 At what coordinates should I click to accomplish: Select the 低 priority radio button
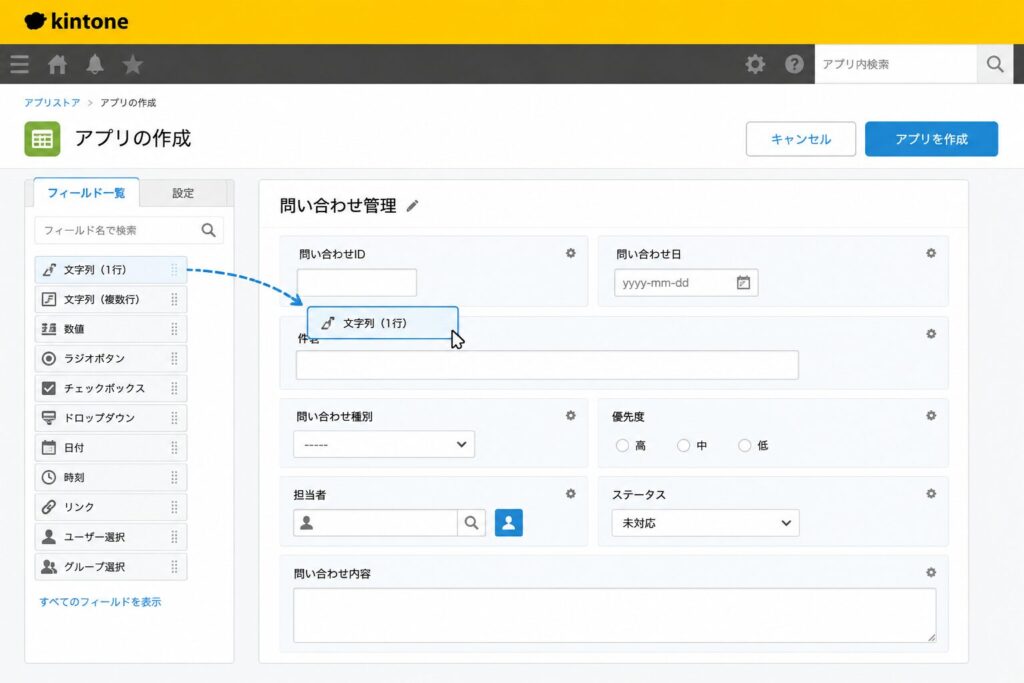click(x=744, y=445)
